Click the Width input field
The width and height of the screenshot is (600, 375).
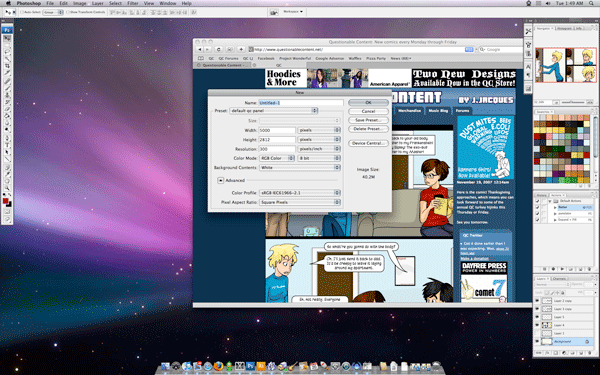277,130
